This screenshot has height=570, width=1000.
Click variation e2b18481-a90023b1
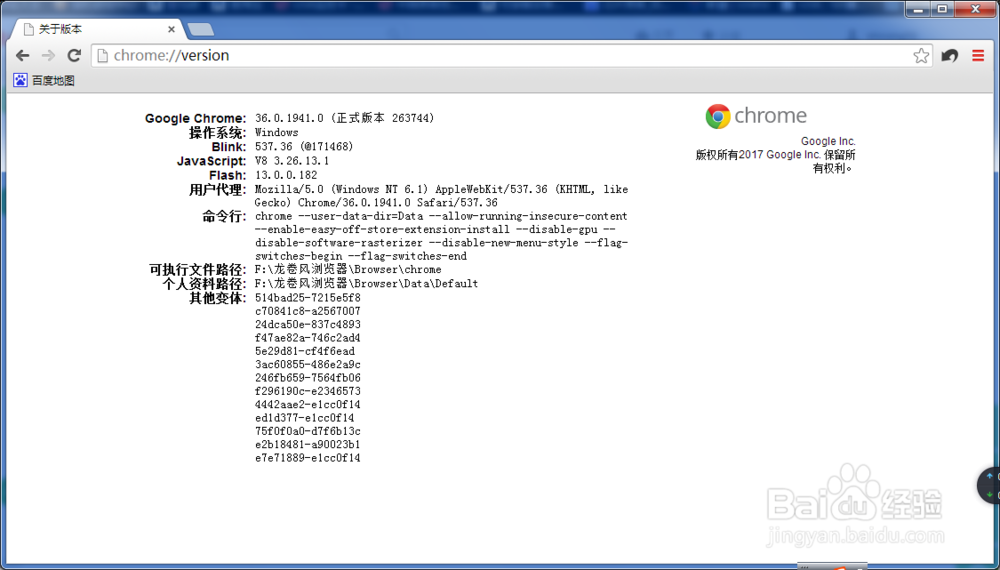(x=307, y=444)
